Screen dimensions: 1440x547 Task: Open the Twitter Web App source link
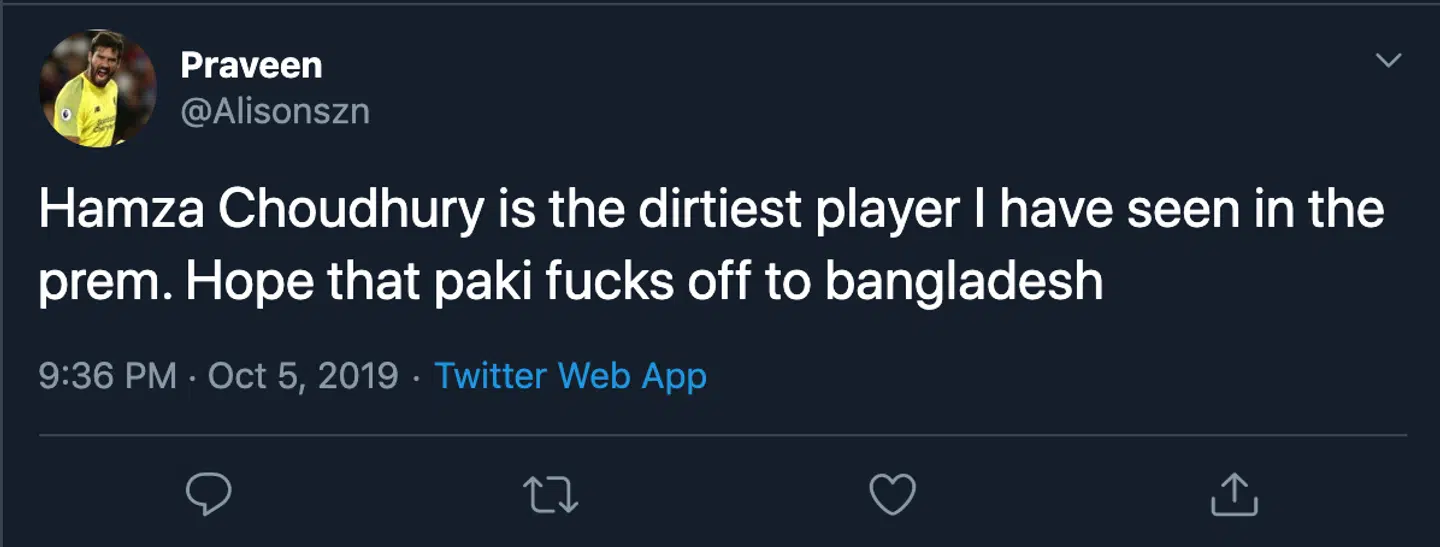(x=570, y=376)
